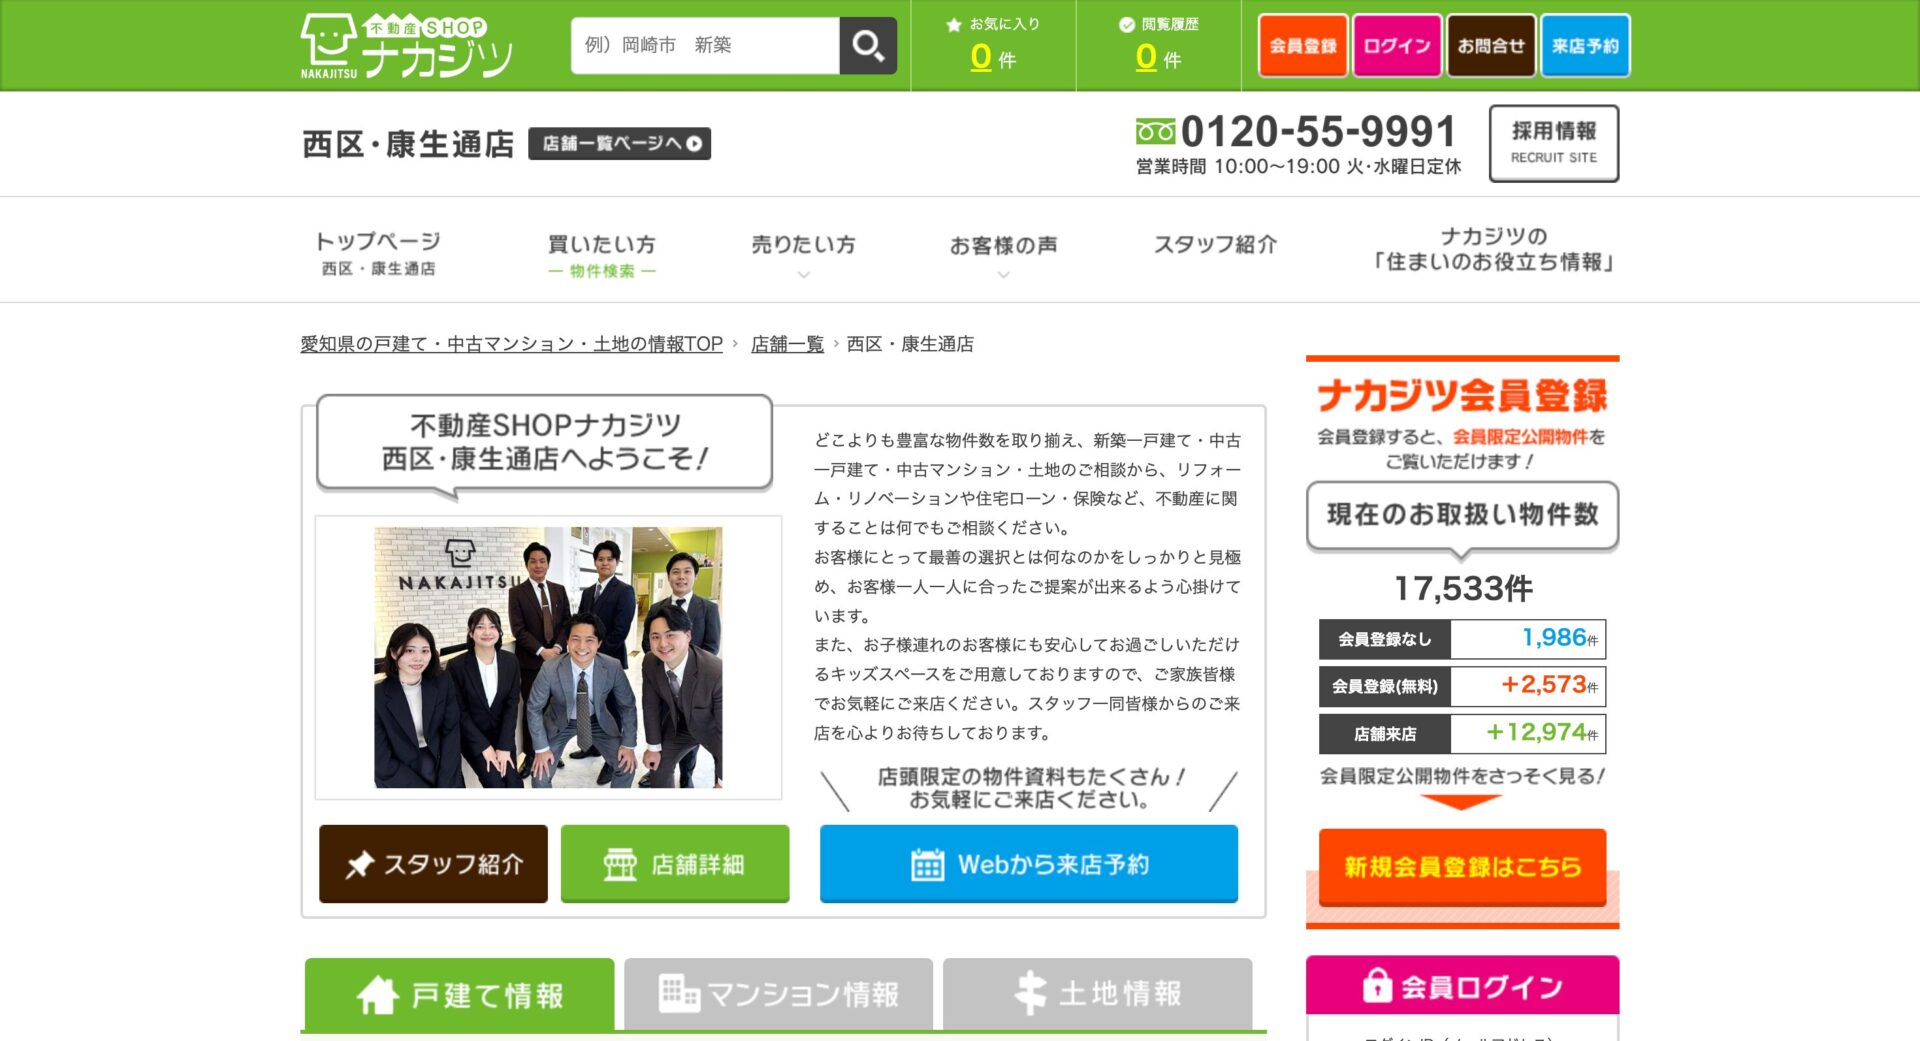Click the staff group photo
Image resolution: width=1920 pixels, height=1041 pixels.
coord(548,657)
